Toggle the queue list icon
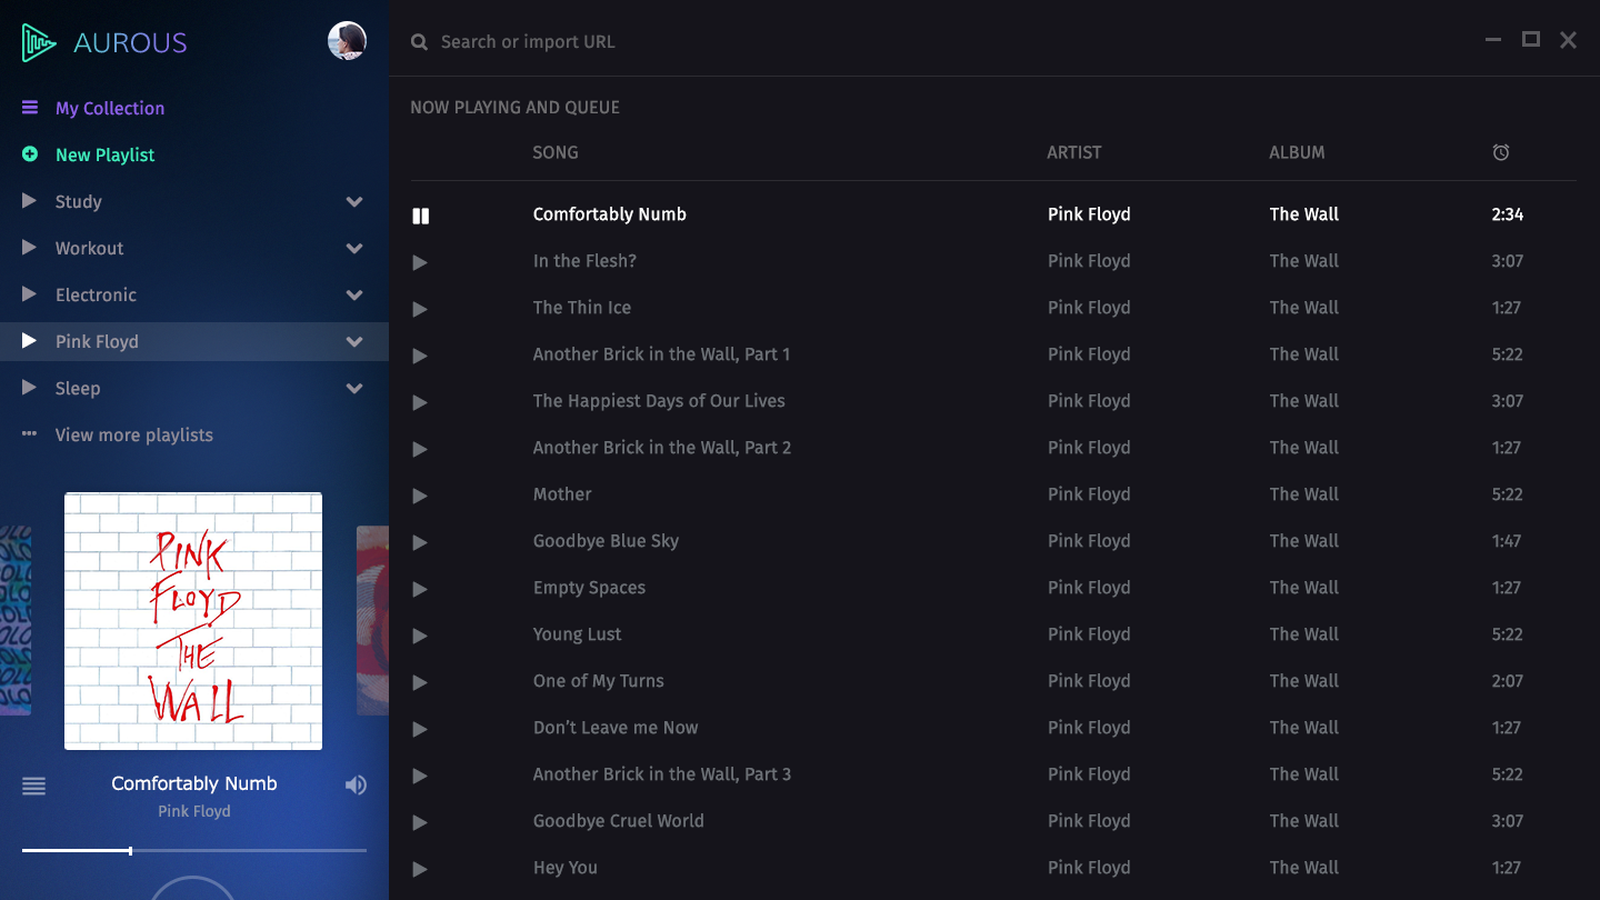The height and width of the screenshot is (900, 1600). [x=34, y=786]
